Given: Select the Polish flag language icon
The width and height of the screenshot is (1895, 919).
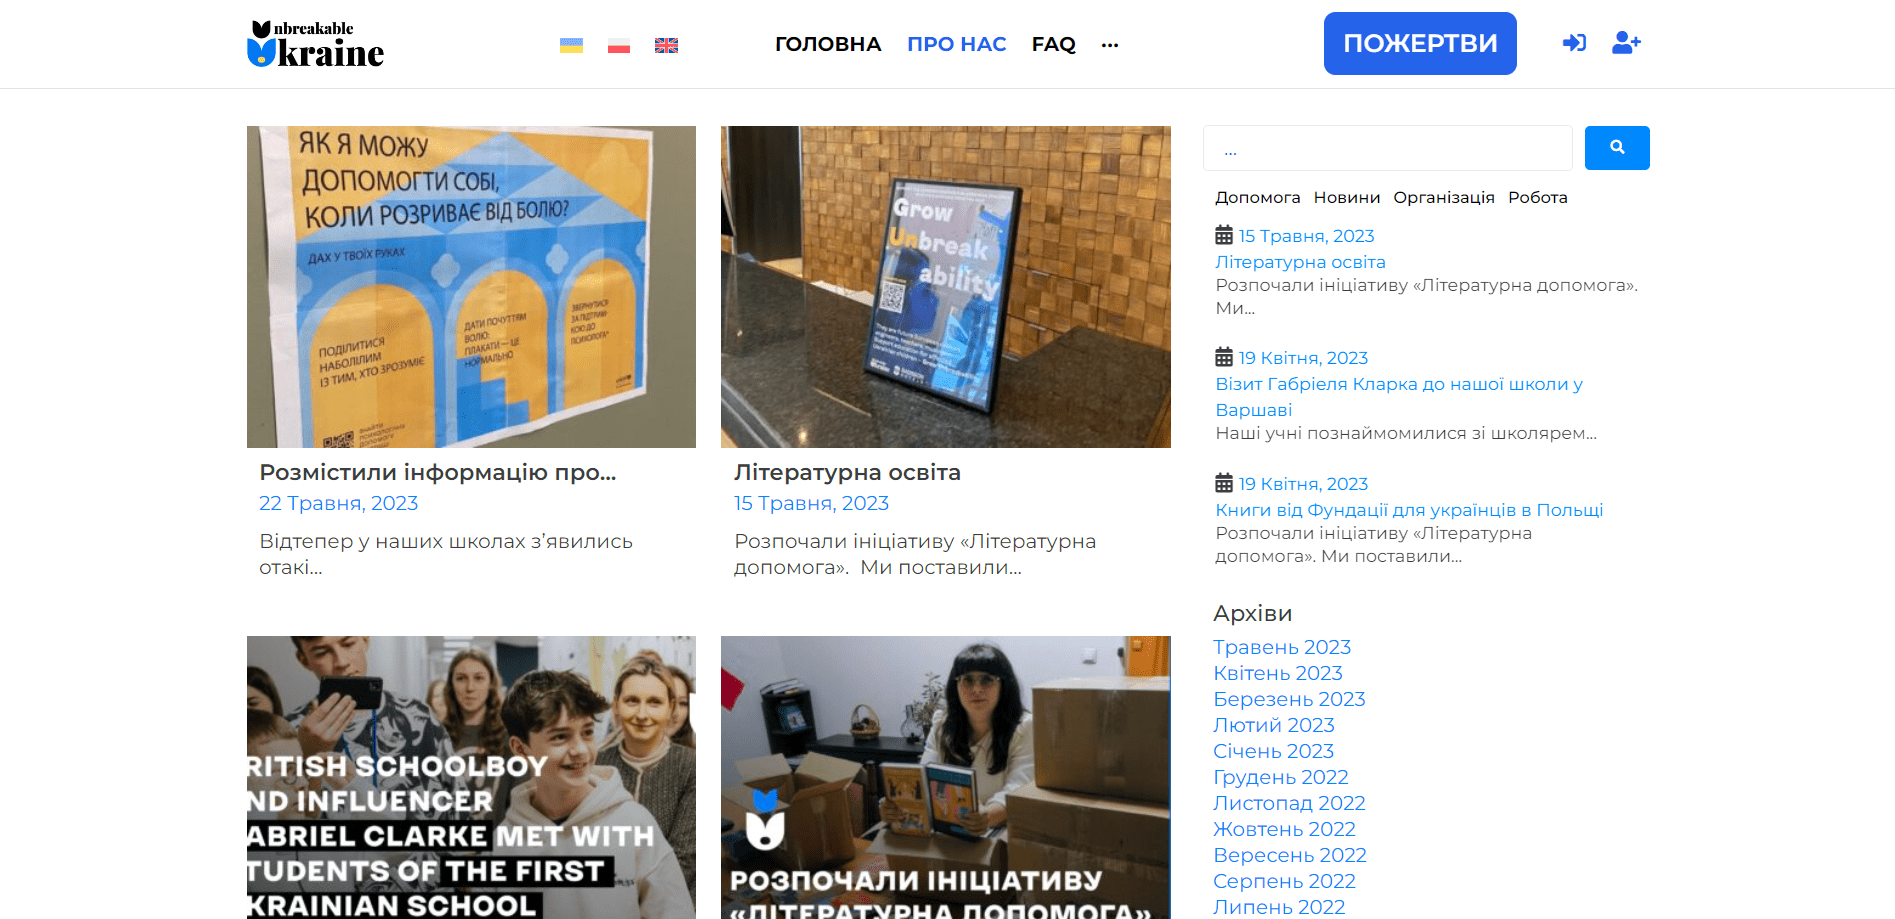Looking at the screenshot, I should (x=619, y=45).
